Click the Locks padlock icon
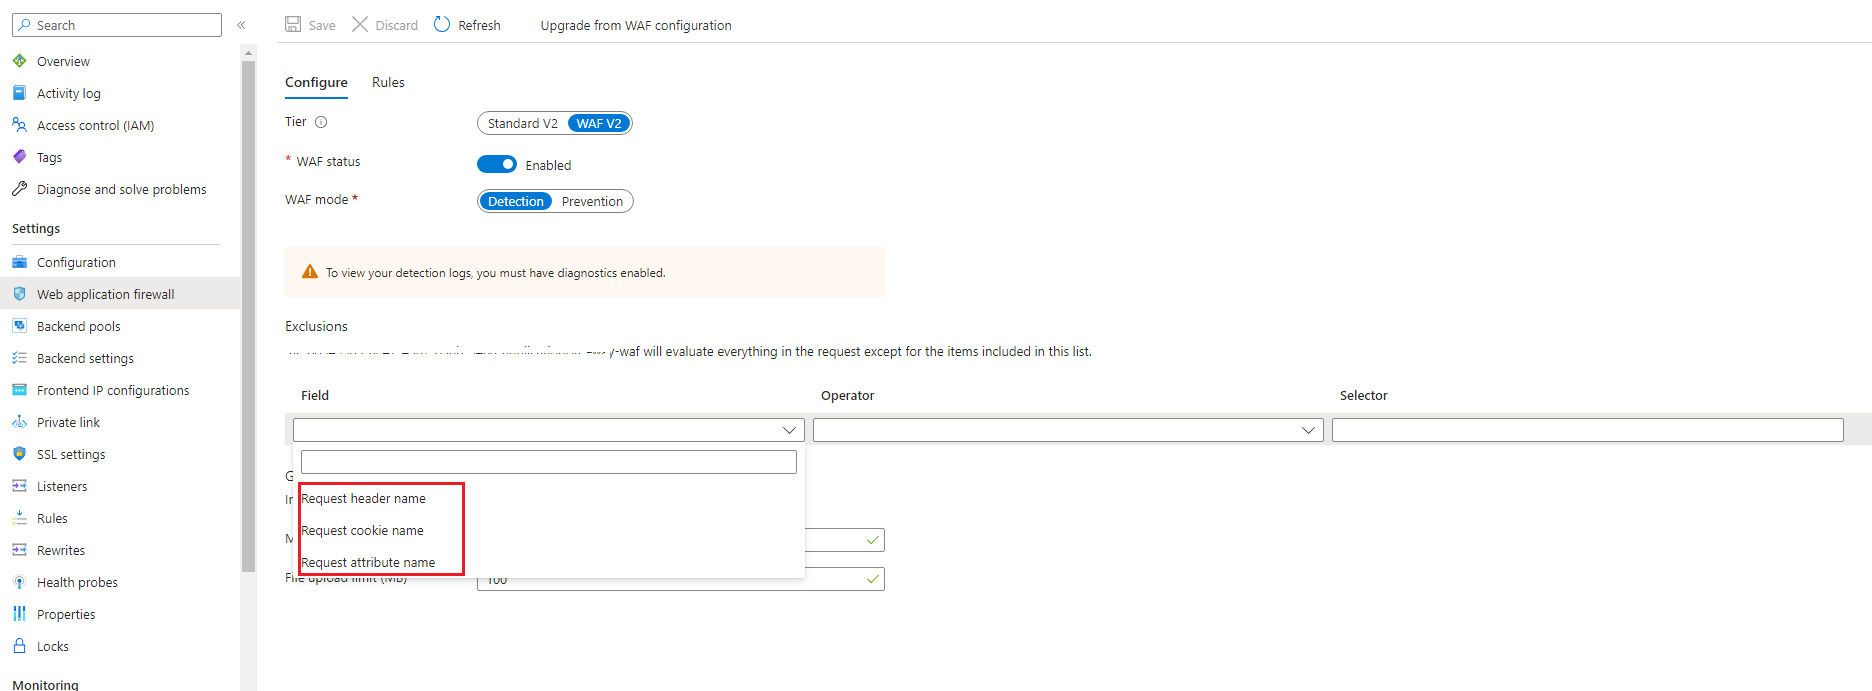1872x691 pixels. tap(19, 646)
